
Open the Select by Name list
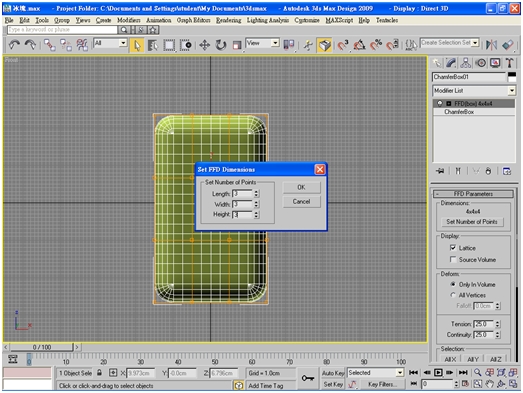pos(153,45)
